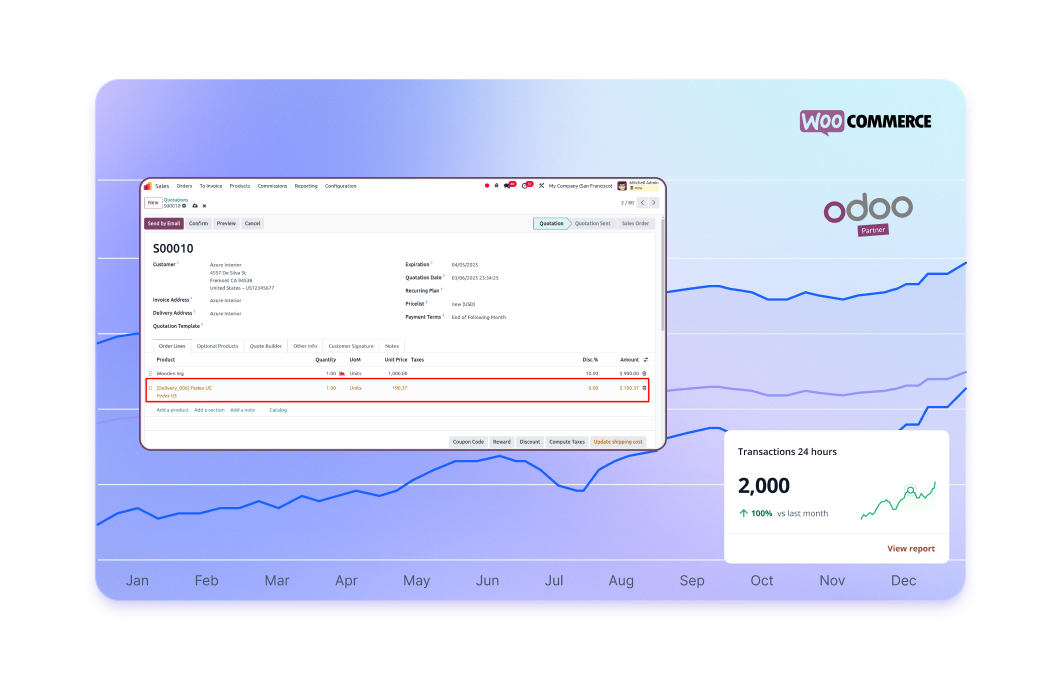Click the Preview button
Image resolution: width=1061 pixels, height=679 pixels.
[x=226, y=223]
